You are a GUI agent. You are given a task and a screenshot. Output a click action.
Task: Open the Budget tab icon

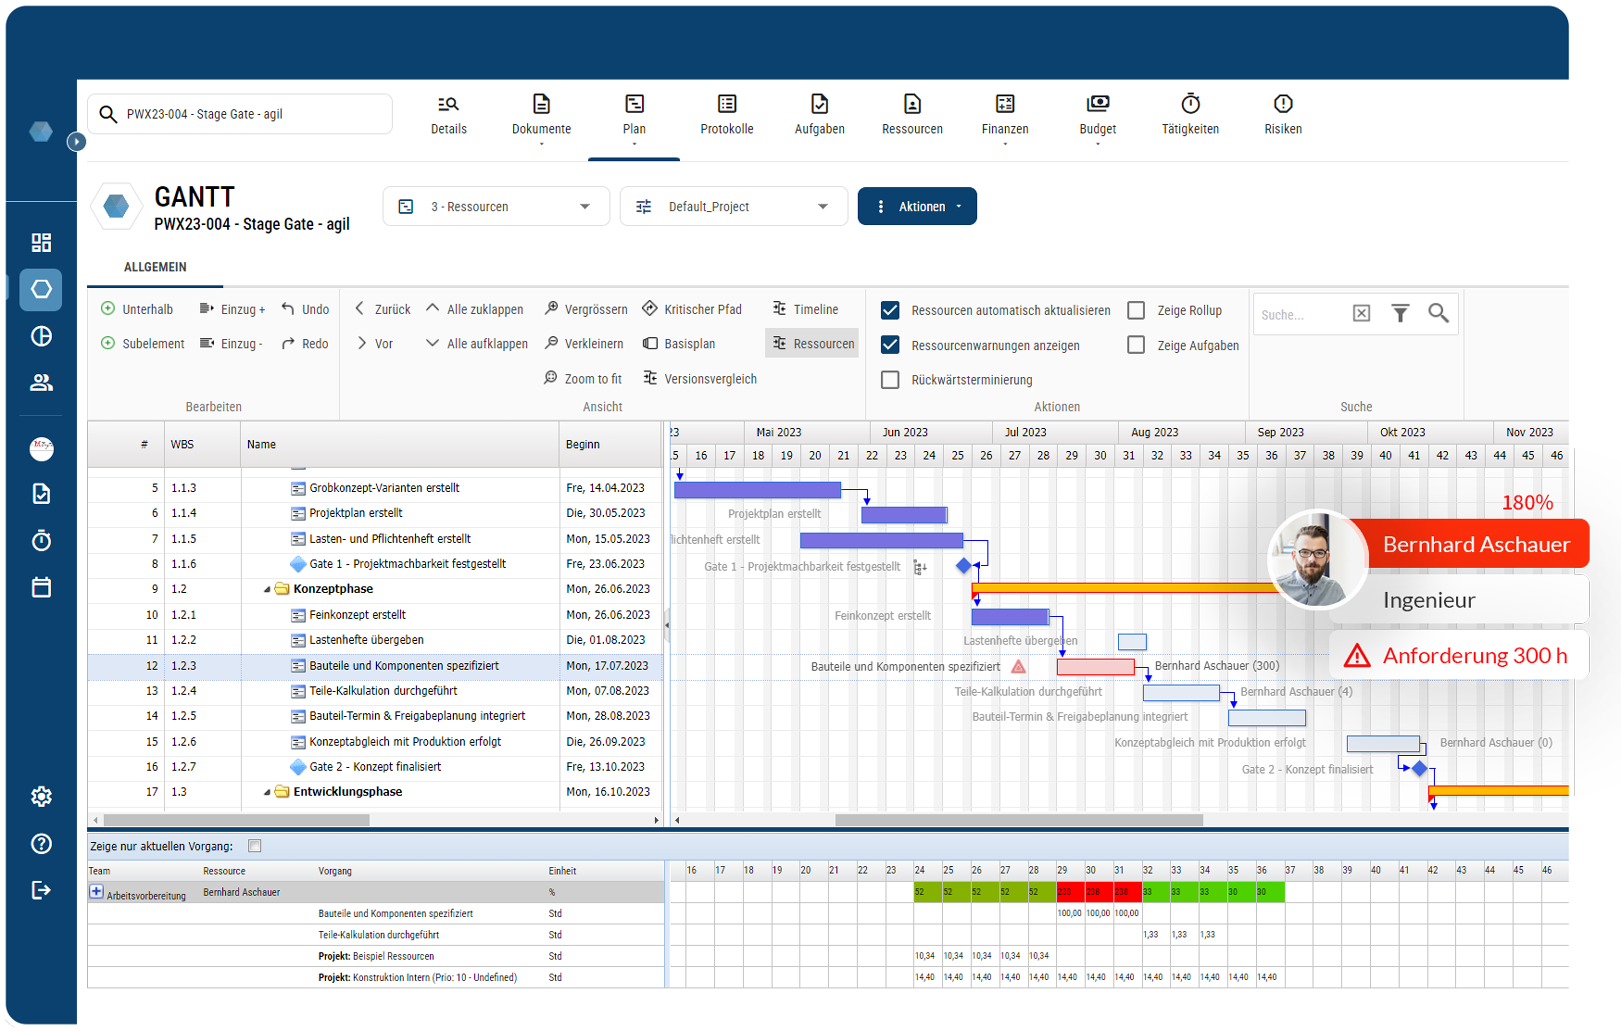[1098, 103]
